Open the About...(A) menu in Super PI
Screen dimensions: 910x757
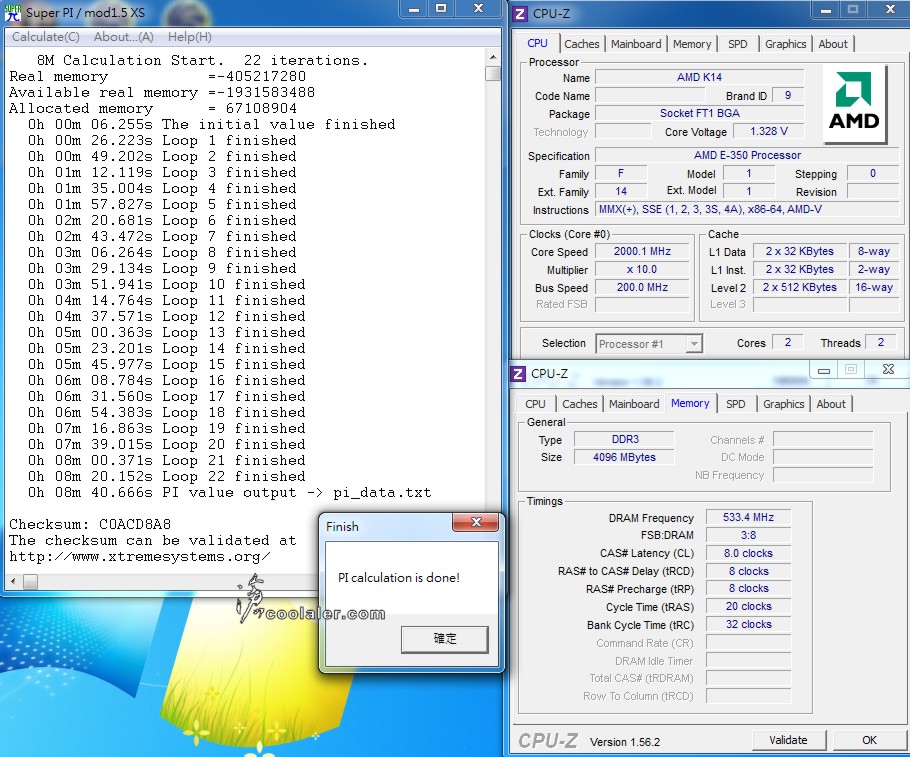click(124, 37)
